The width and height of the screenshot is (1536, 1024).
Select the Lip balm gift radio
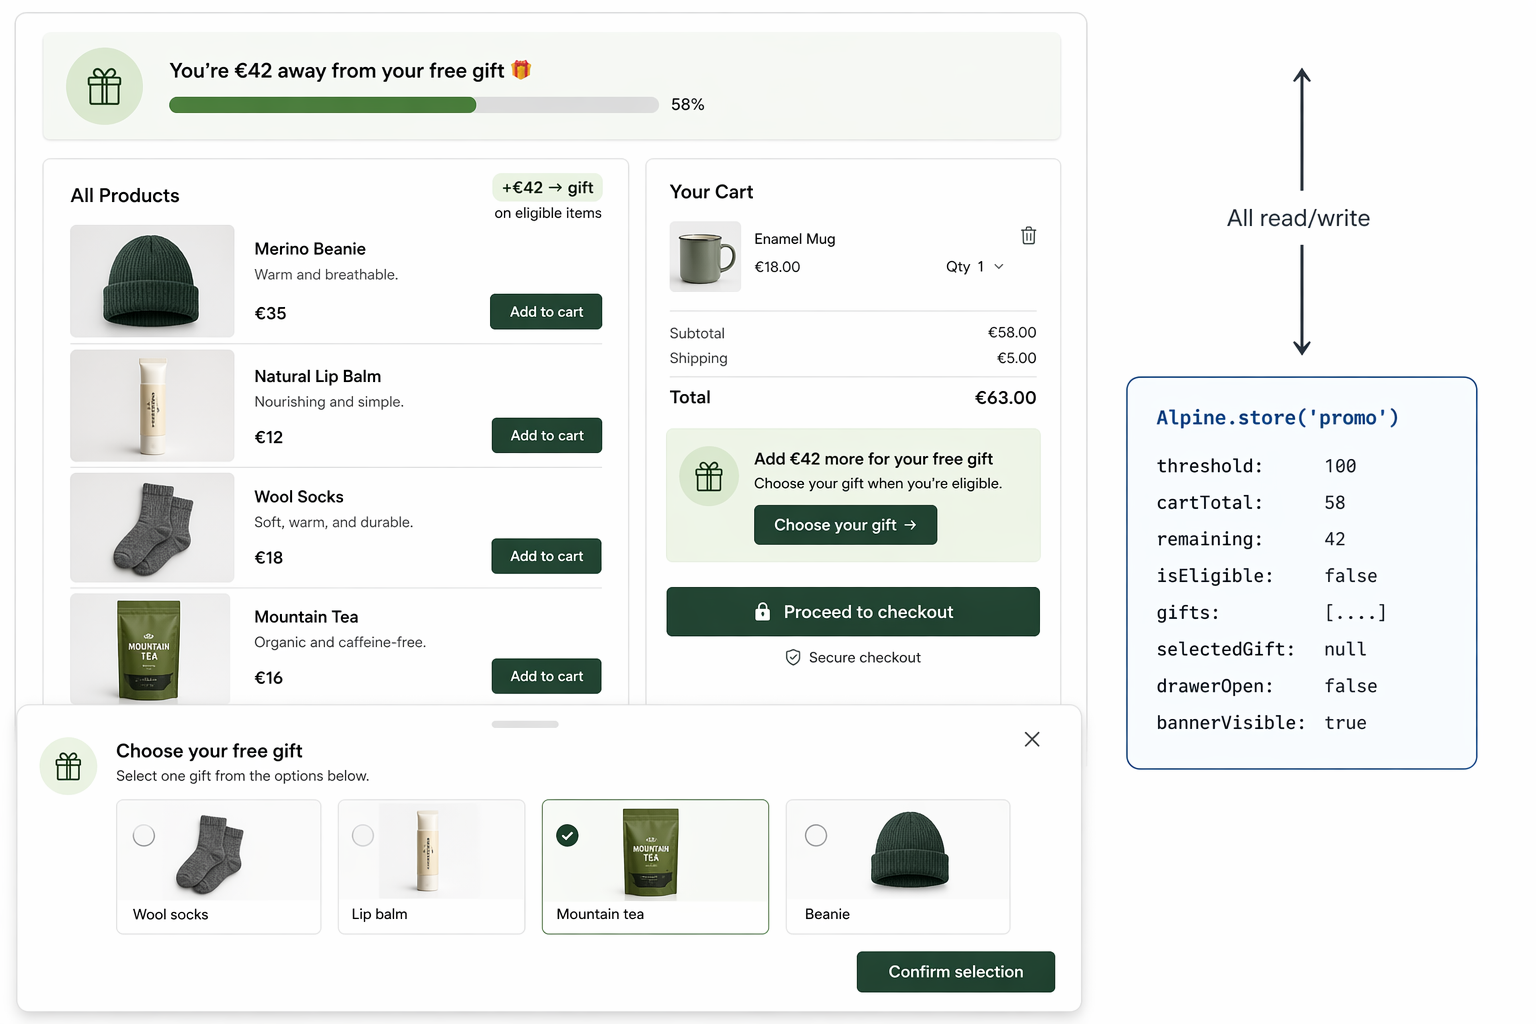coord(363,835)
